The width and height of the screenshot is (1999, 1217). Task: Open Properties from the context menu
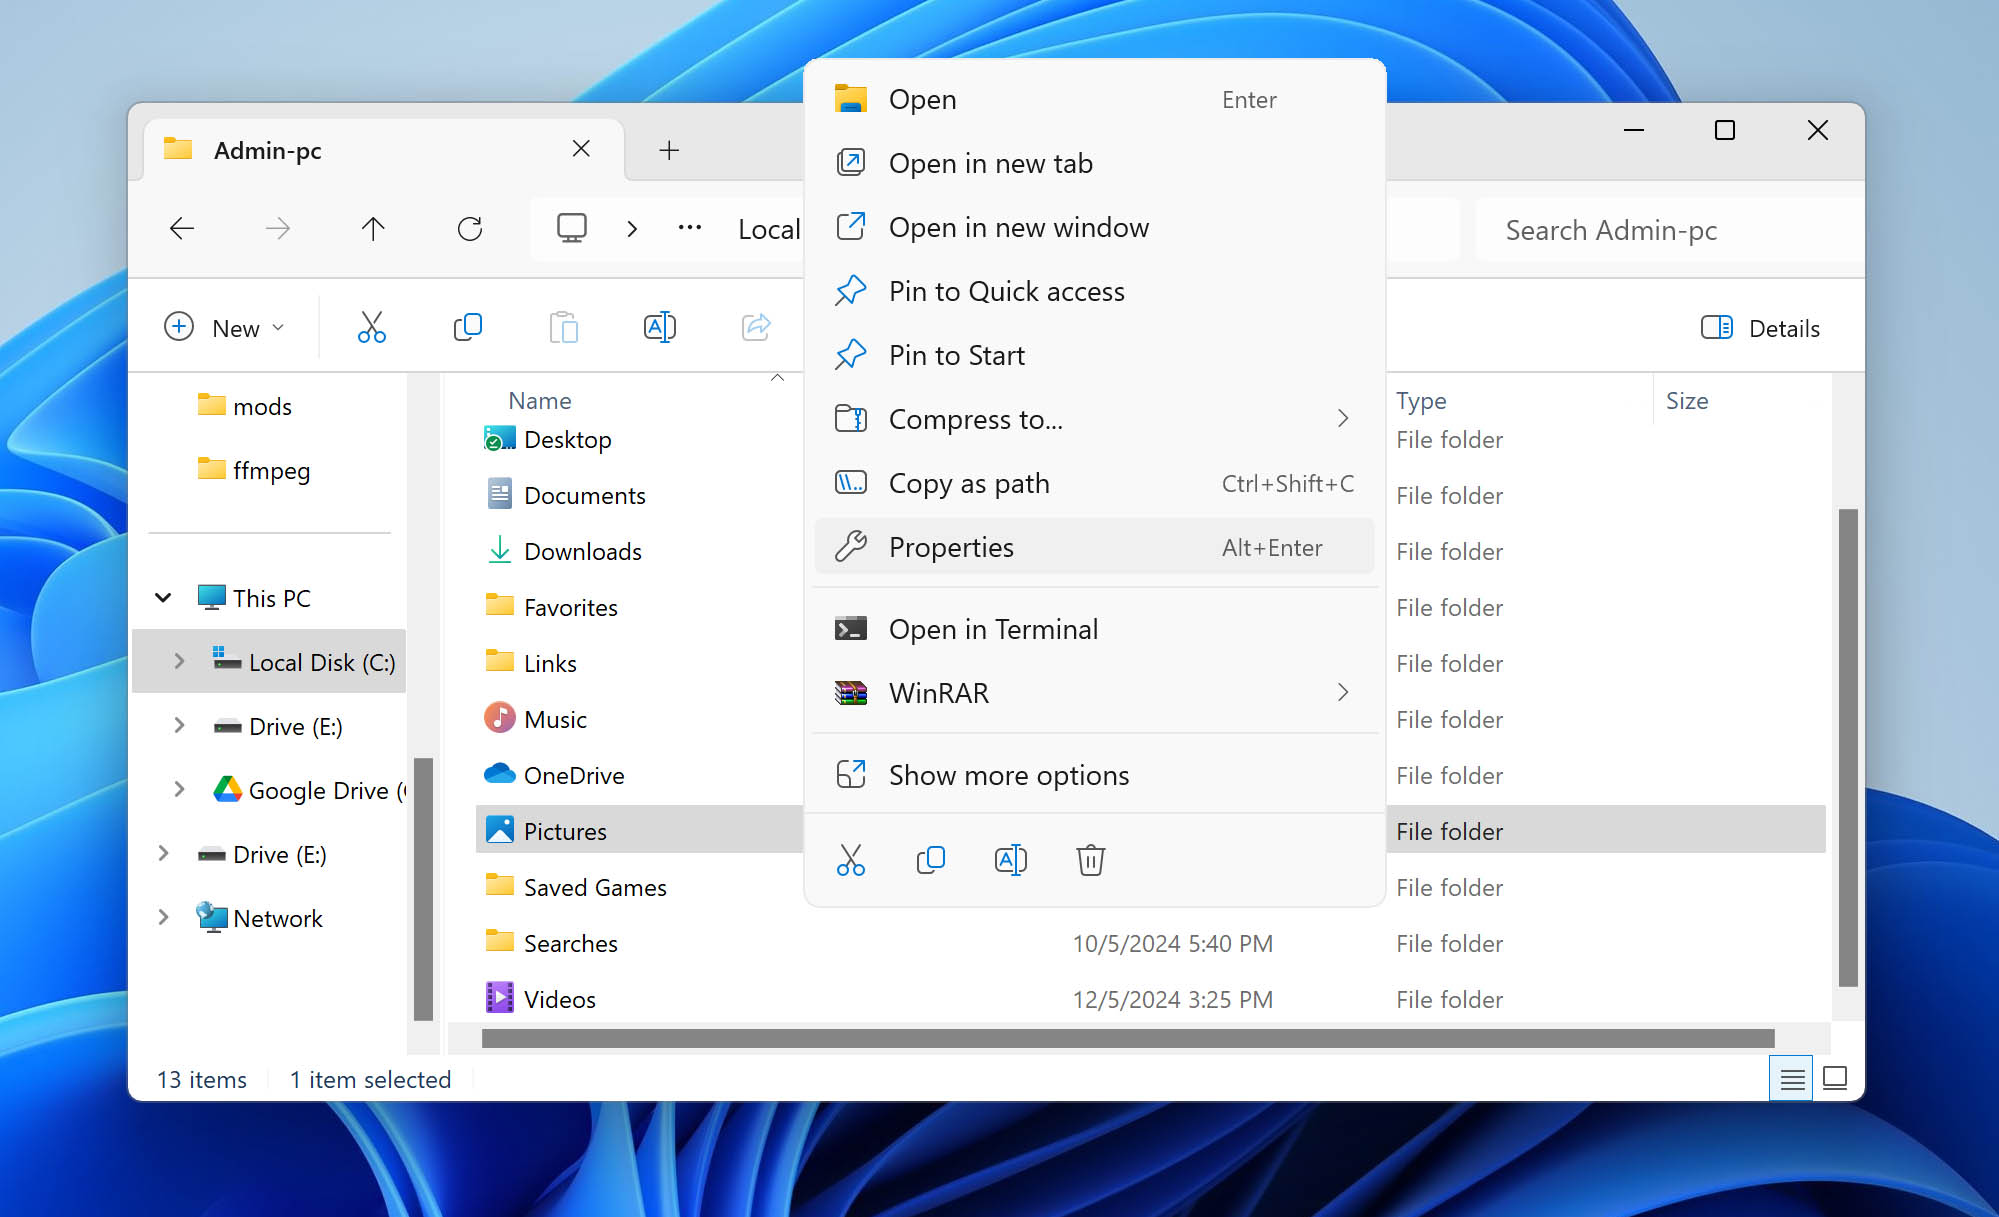click(x=1094, y=547)
